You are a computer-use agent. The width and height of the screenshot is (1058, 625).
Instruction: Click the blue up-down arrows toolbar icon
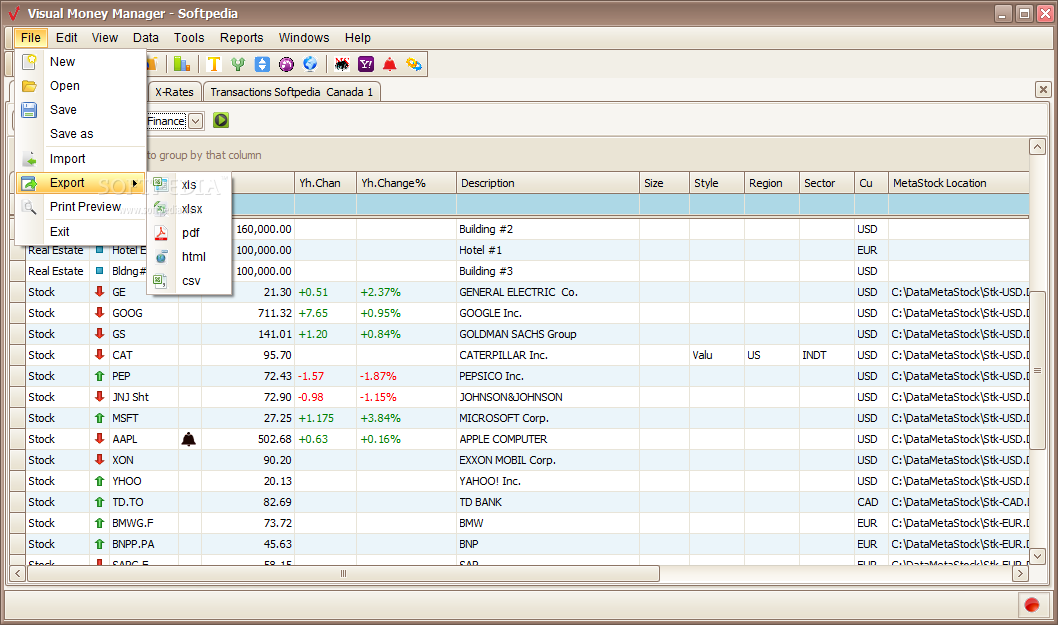262,64
